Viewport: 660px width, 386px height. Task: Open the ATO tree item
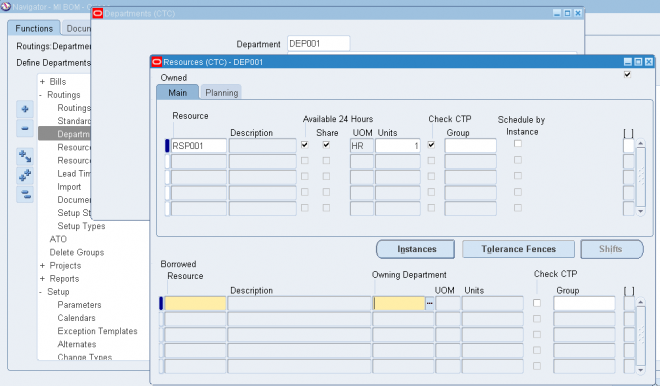(x=58, y=239)
